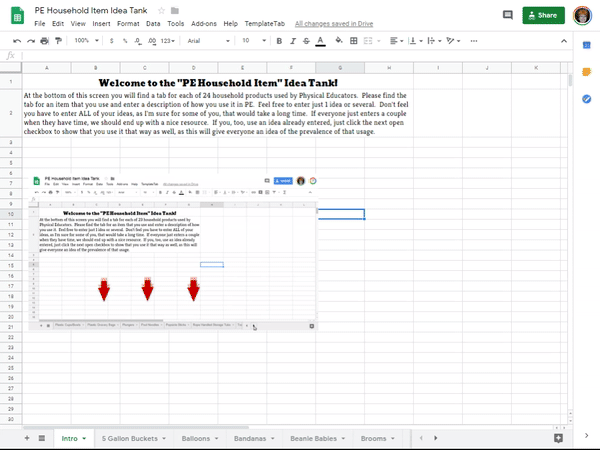Open text wrapping options
Image resolution: width=600 pixels, height=450 pixels.
pos(434,41)
